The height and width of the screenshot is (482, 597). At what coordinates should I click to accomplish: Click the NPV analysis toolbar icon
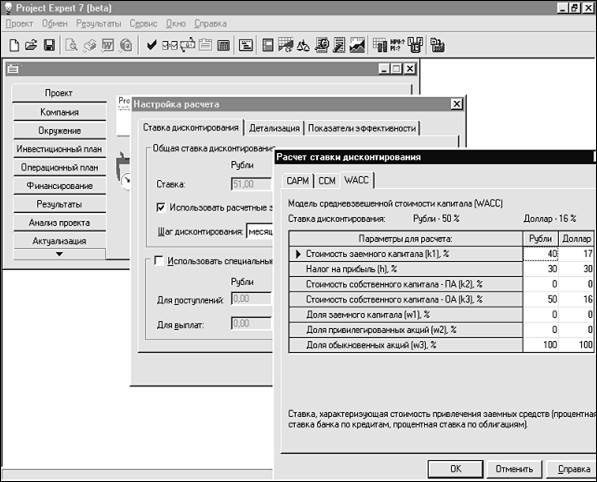coord(397,45)
